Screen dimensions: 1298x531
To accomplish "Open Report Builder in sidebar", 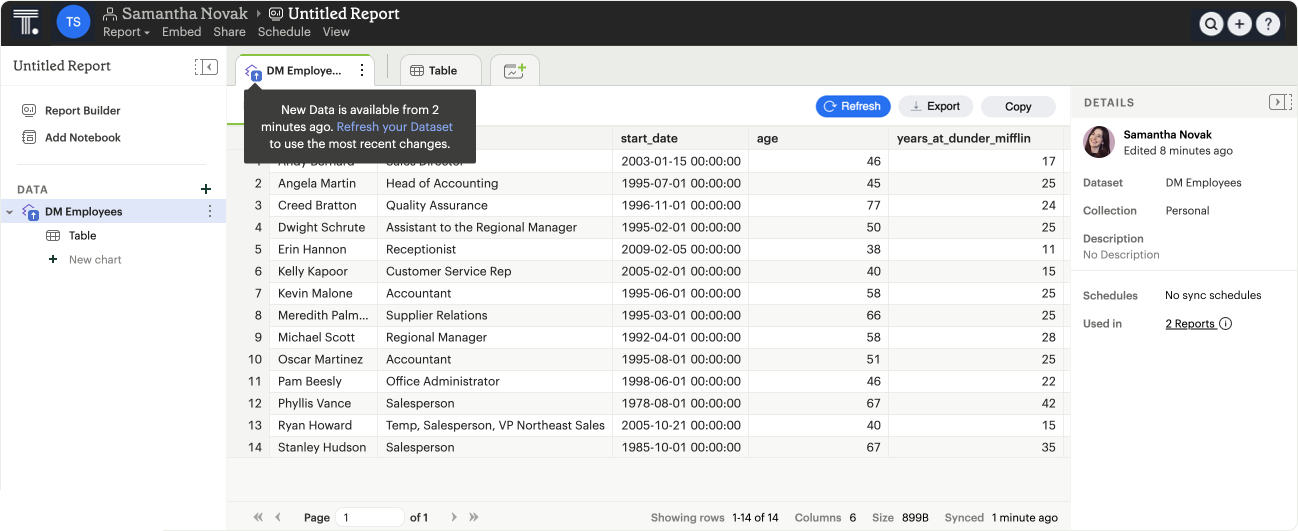I will tap(82, 111).
